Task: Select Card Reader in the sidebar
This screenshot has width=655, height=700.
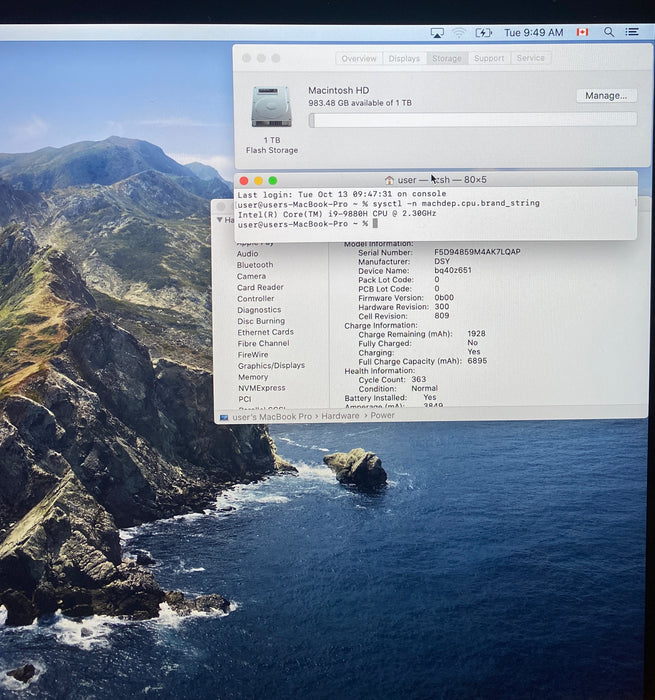Action: [x=260, y=288]
